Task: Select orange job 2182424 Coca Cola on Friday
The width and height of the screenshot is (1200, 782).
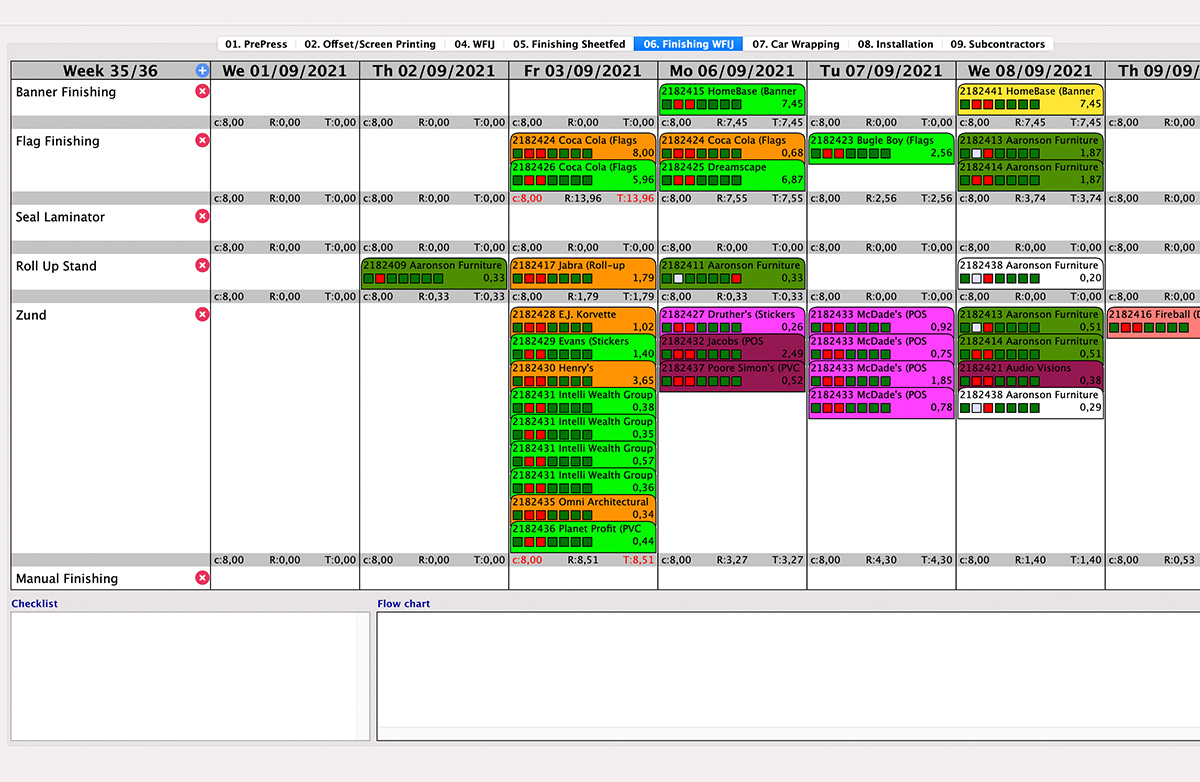Action: coord(583,147)
